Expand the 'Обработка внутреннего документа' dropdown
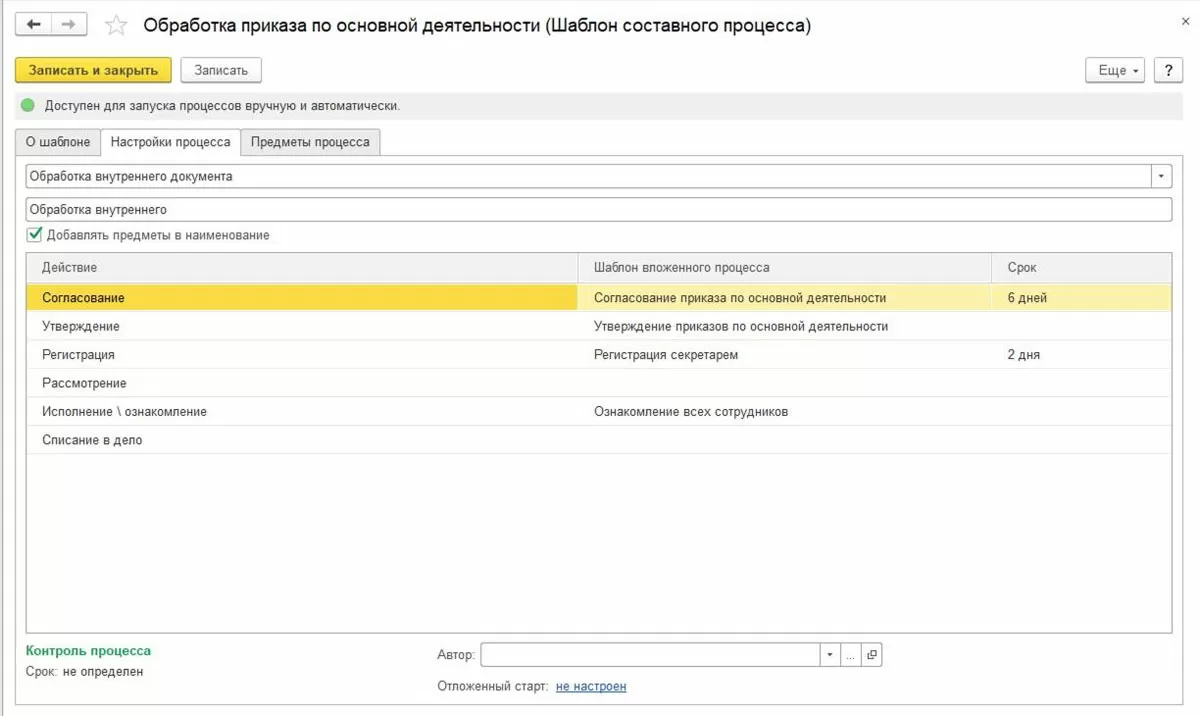This screenshot has height=716, width=1200. [x=1161, y=177]
